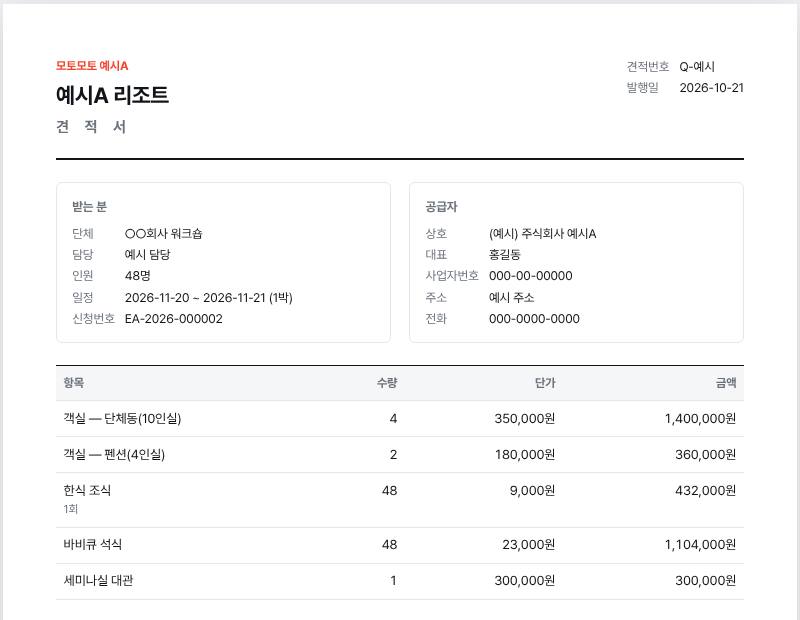Screen dimensions: 800x620
Task: Select the company name '(예시) 주식회사 예시A'
Action: (x=542, y=234)
